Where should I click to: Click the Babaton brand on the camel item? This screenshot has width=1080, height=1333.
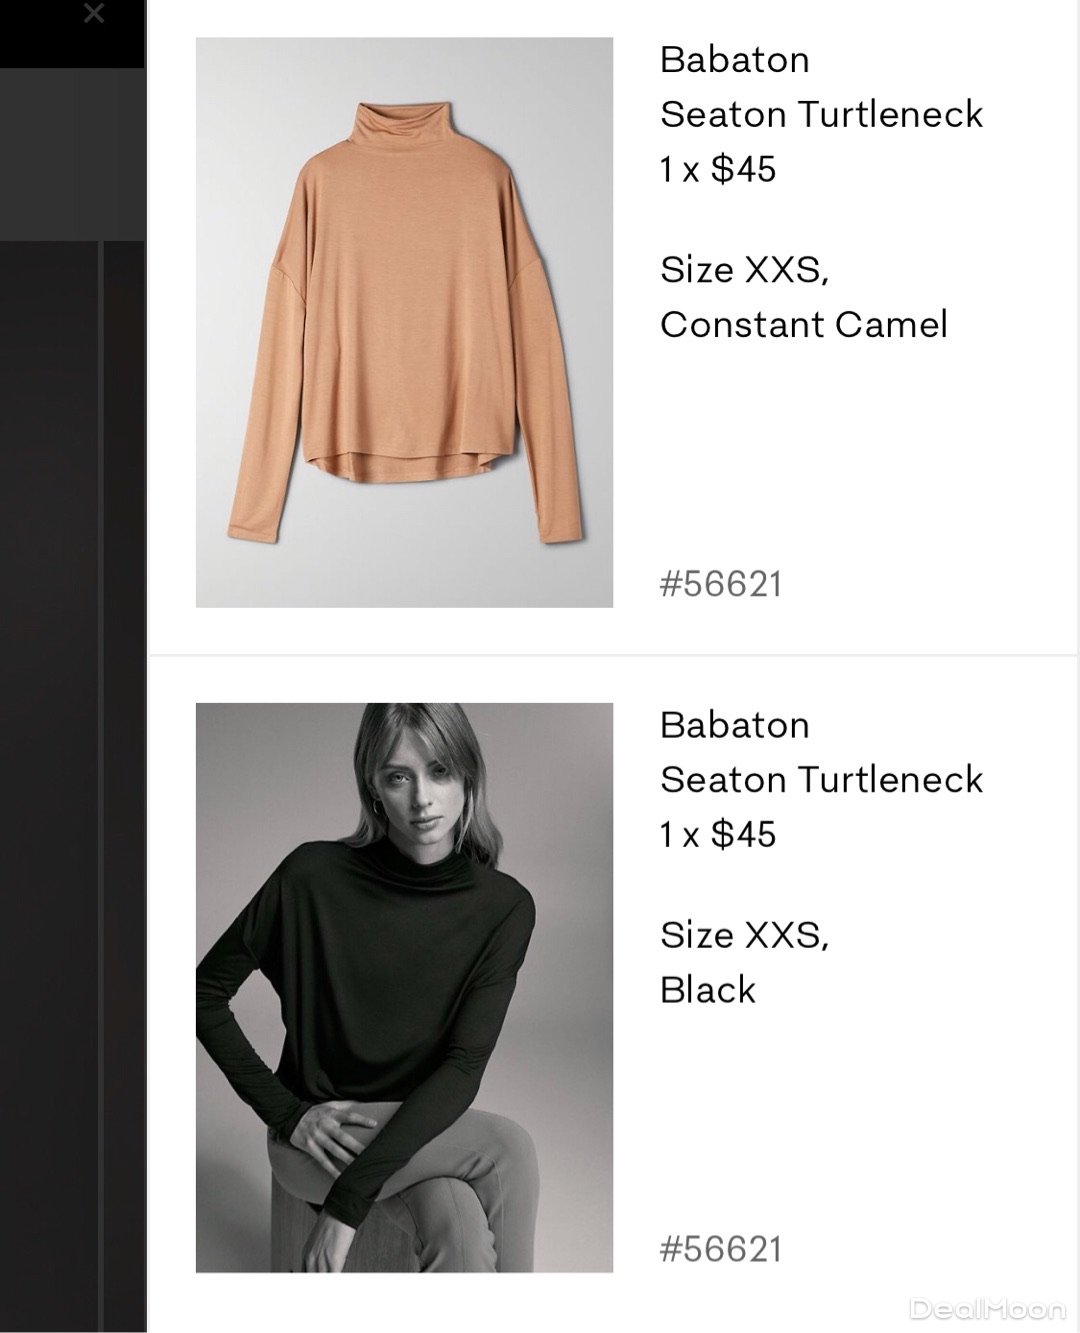[734, 60]
